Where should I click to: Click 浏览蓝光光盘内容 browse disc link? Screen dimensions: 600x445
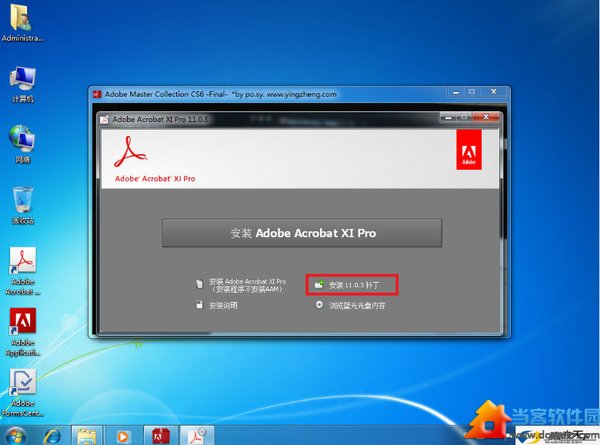pyautogui.click(x=357, y=305)
